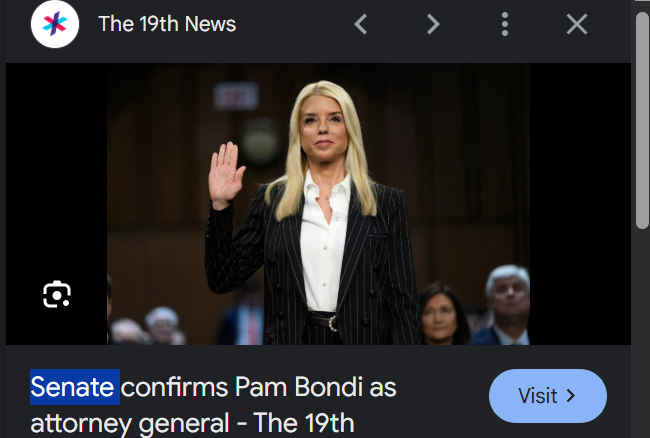Search this image with Google Lens icon
Viewport: 650px width, 438px height.
point(57,295)
